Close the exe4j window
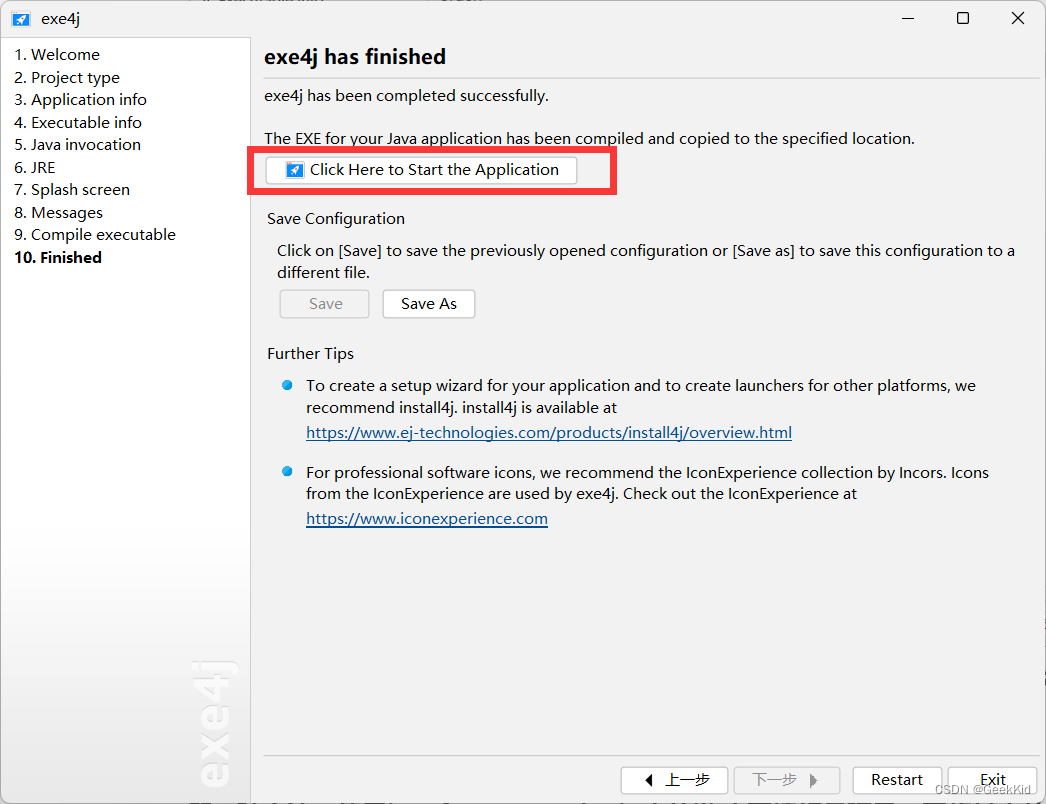The image size is (1046, 804). coord(1017,18)
